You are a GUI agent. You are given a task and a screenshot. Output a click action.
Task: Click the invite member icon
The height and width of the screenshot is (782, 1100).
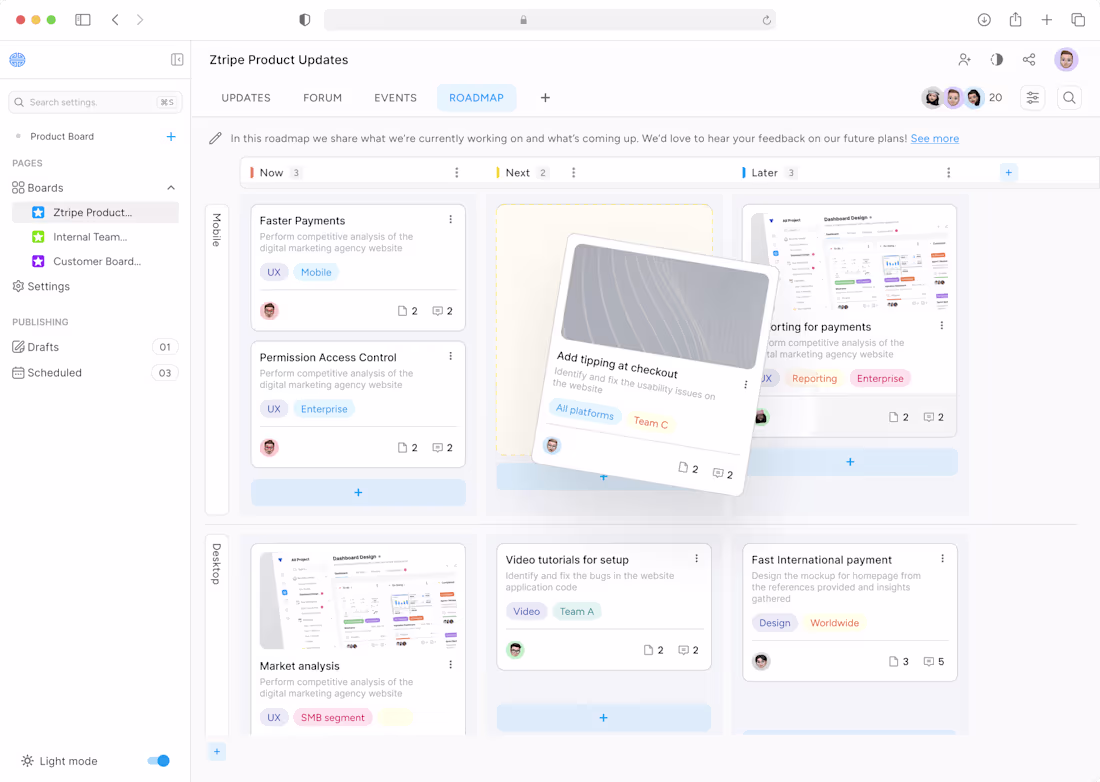coord(964,59)
